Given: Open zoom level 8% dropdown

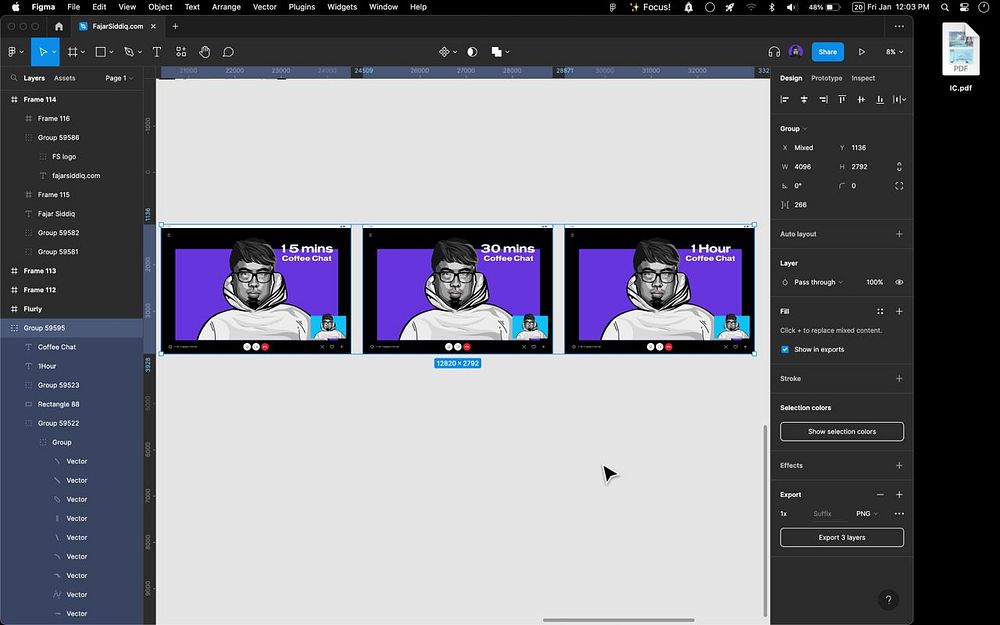Looking at the screenshot, I should pos(894,52).
